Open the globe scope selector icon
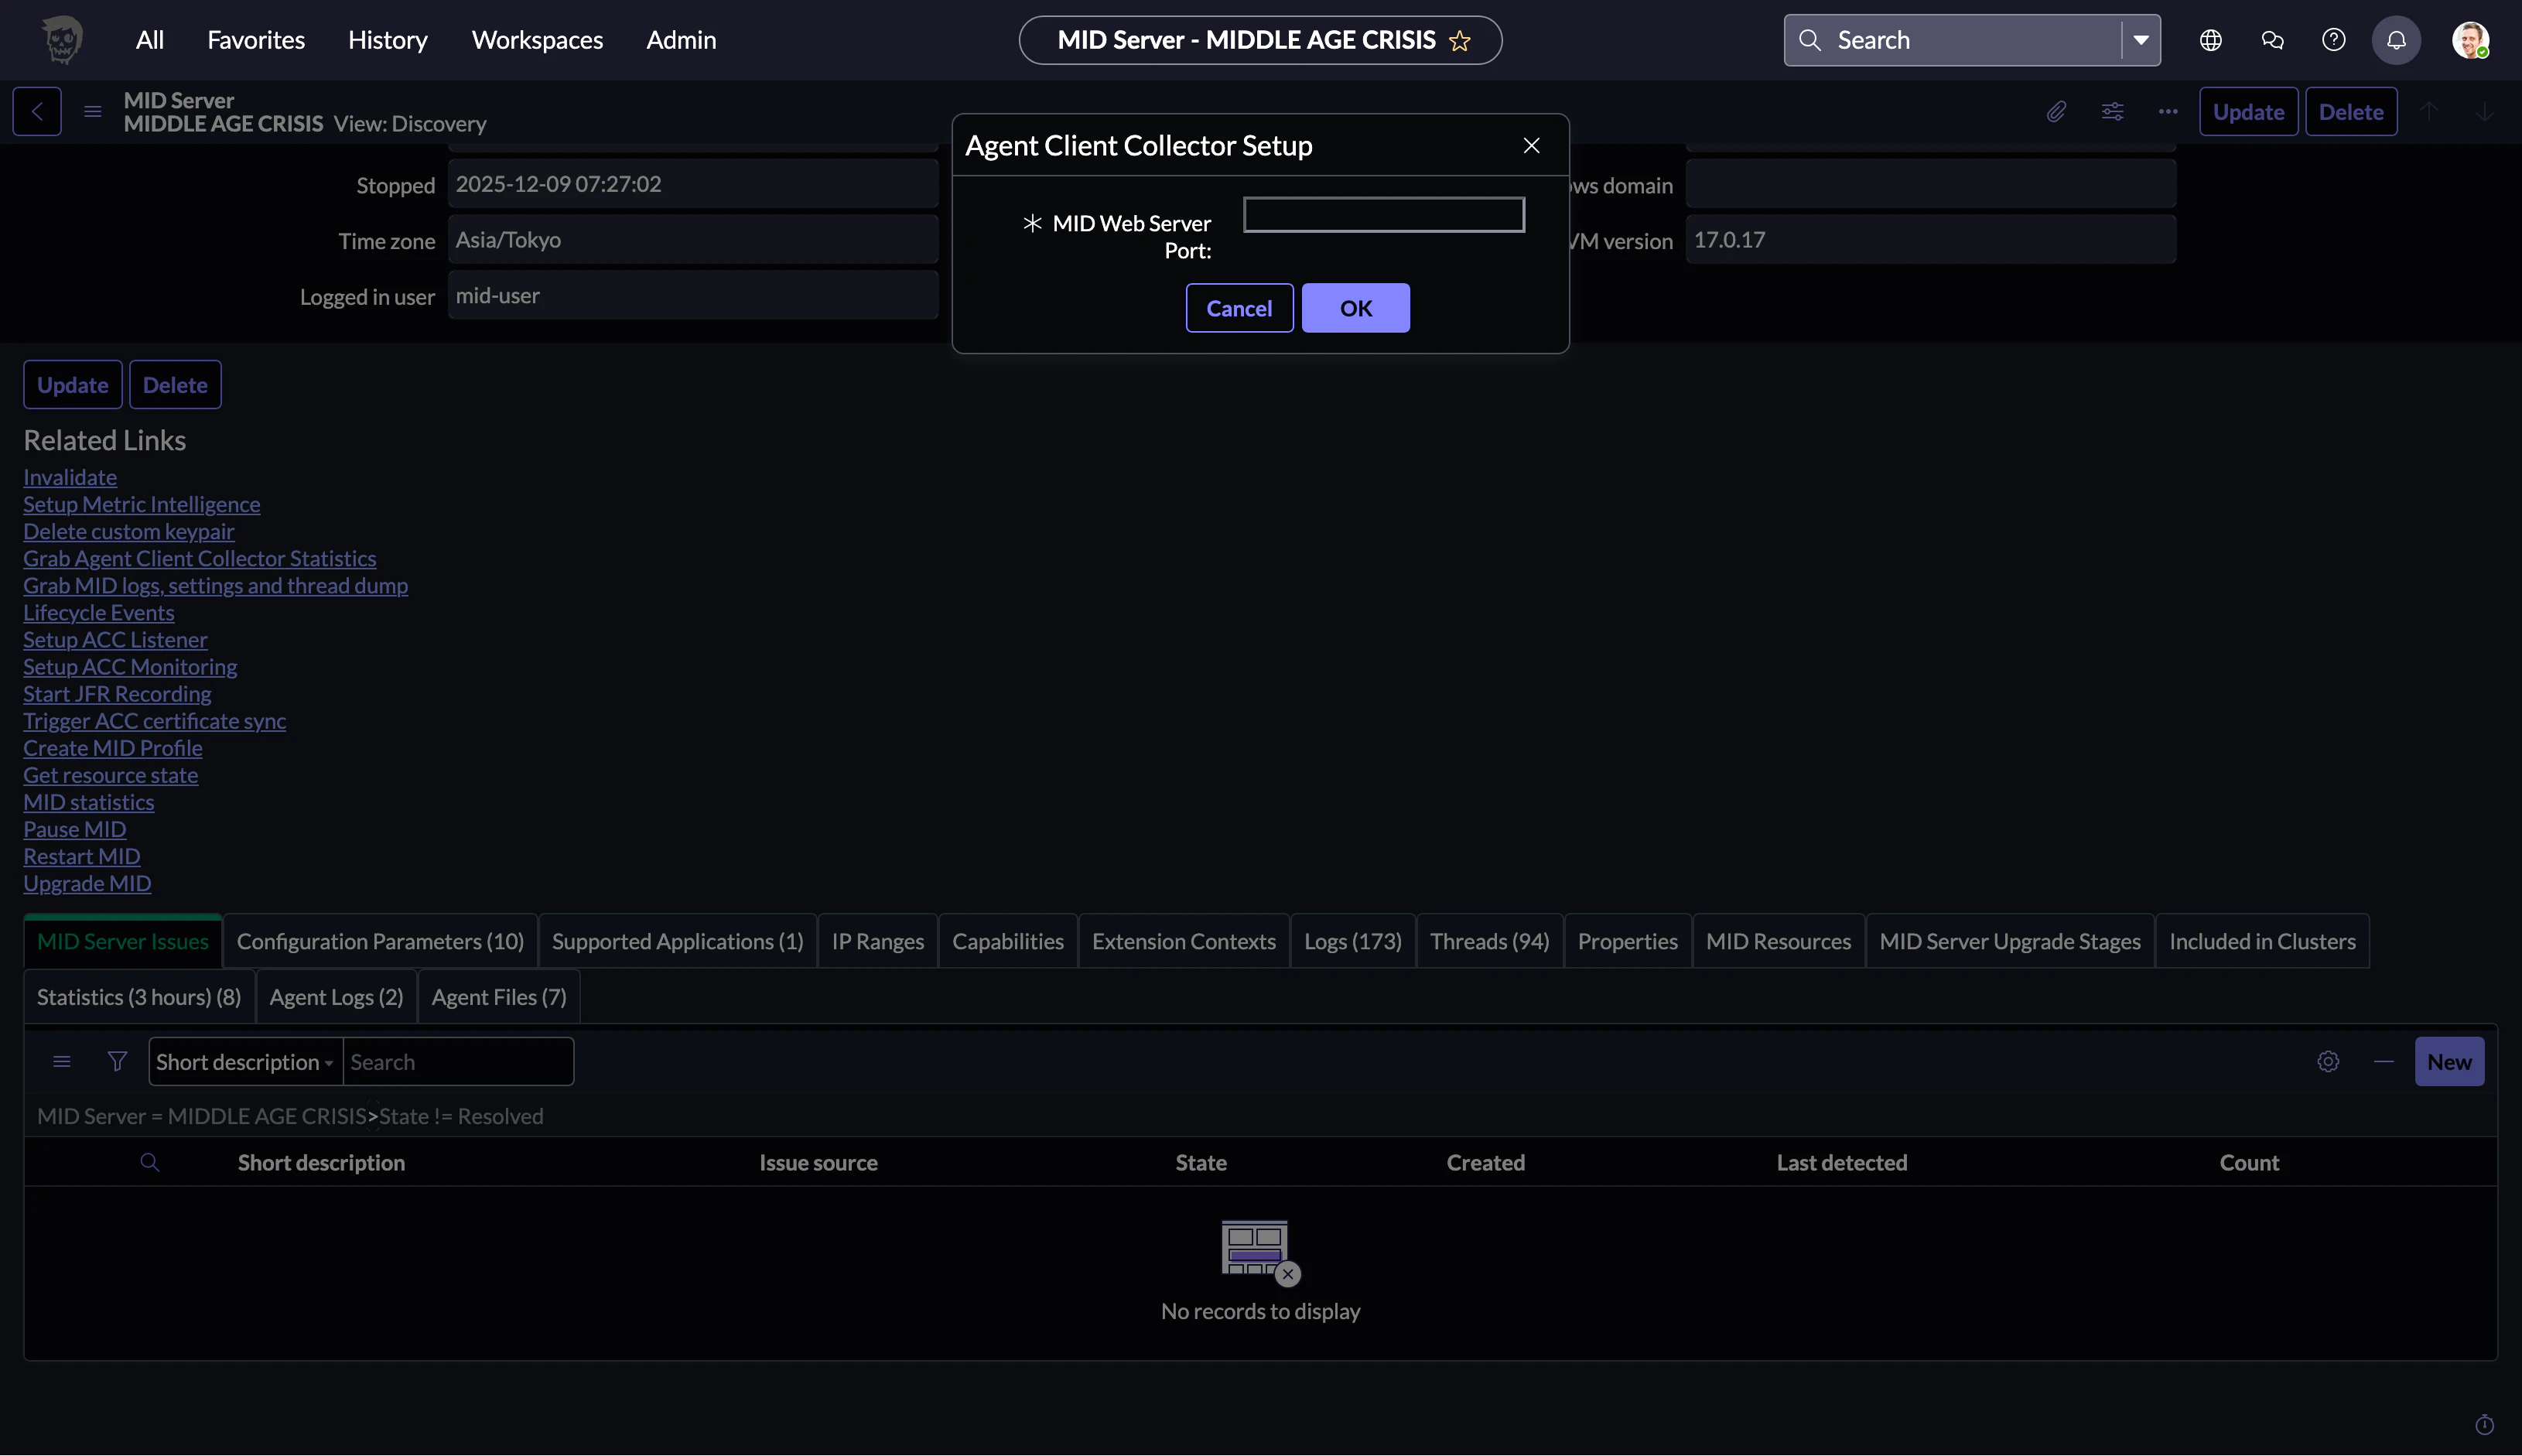The image size is (2522, 1456). [2211, 40]
